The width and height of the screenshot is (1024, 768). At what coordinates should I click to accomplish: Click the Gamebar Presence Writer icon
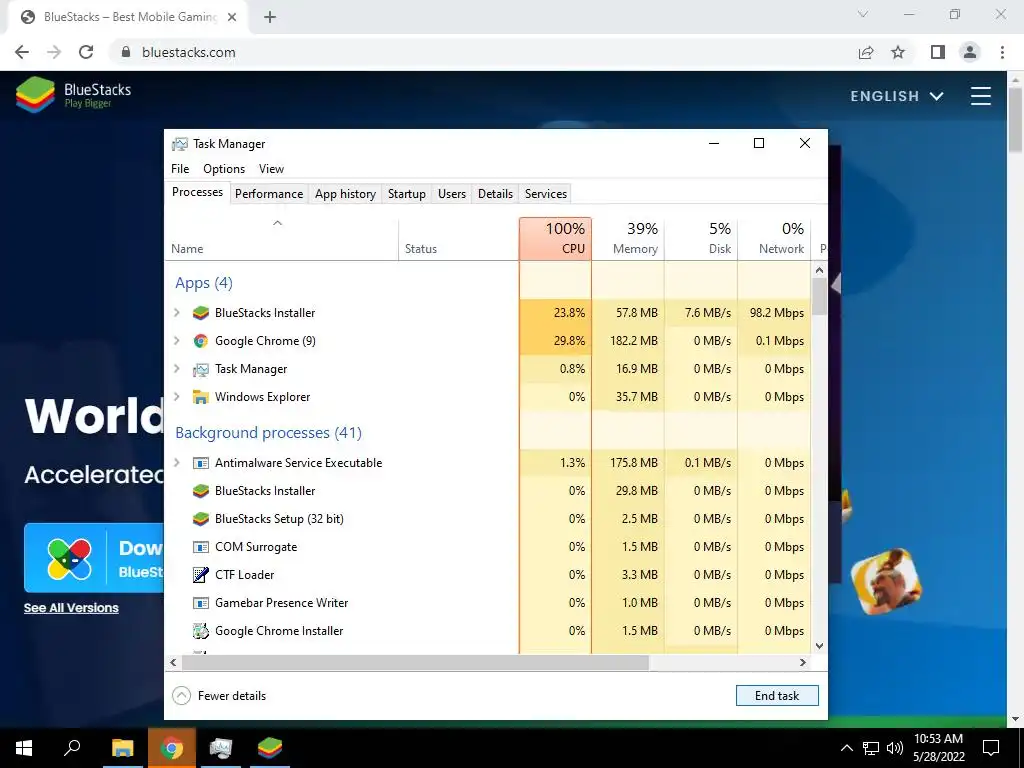[200, 603]
